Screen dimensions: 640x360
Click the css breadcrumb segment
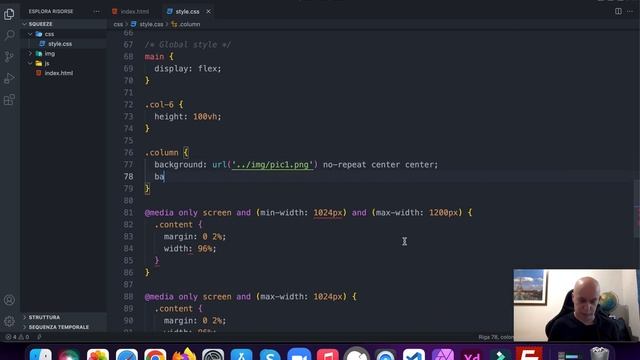pos(118,24)
